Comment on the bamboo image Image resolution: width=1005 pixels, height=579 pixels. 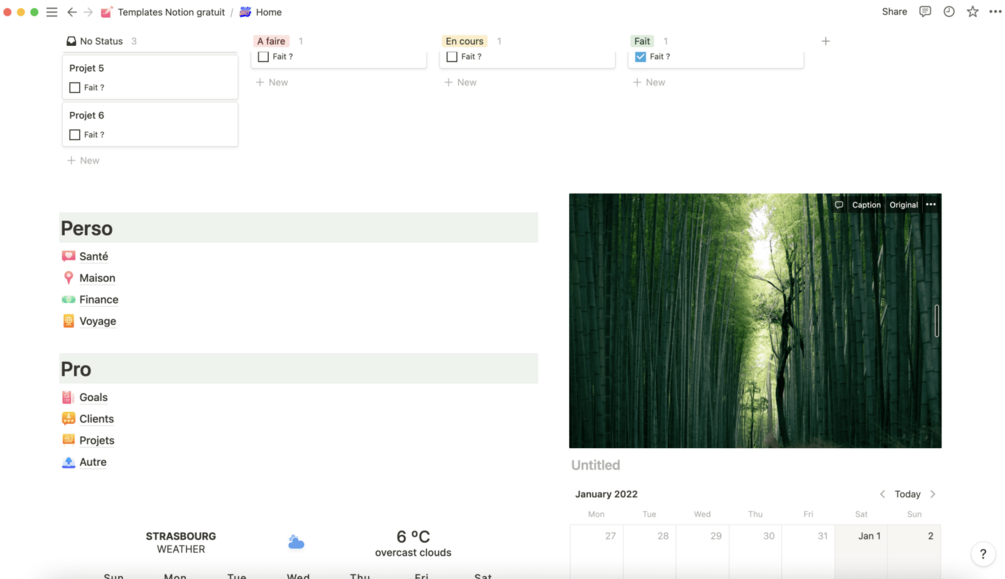[x=838, y=205]
